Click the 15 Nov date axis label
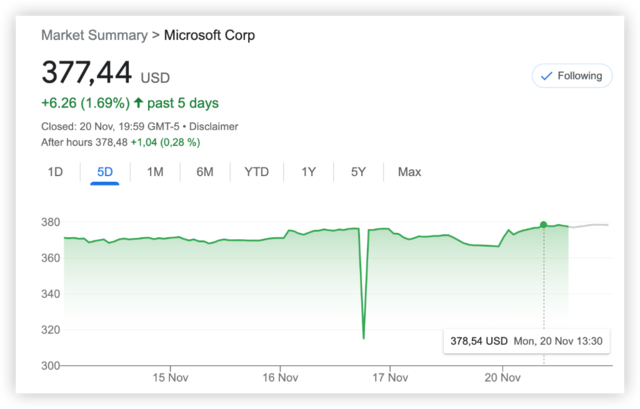The height and width of the screenshot is (409, 640). [171, 378]
